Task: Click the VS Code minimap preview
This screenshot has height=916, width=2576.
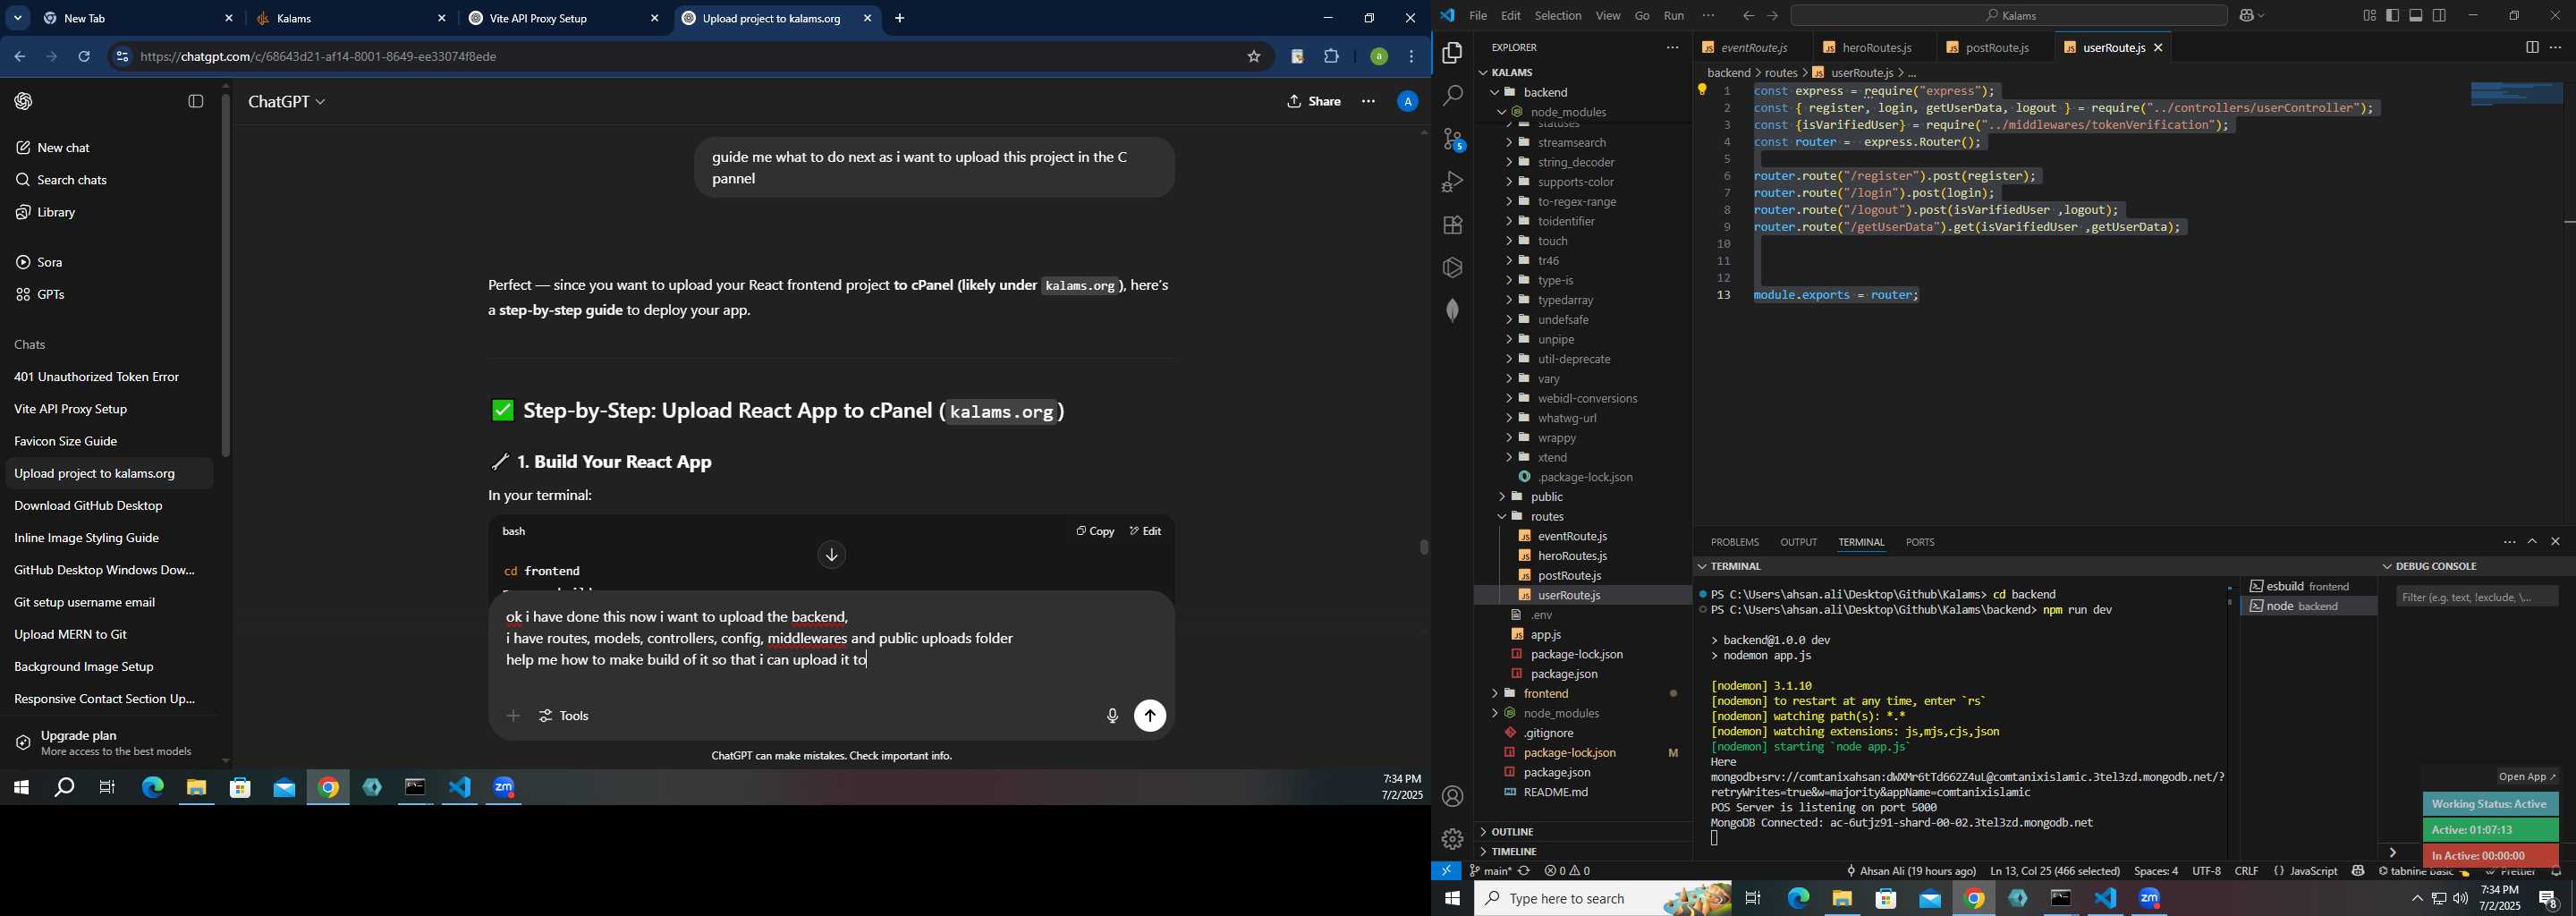Action: click(x=2516, y=94)
